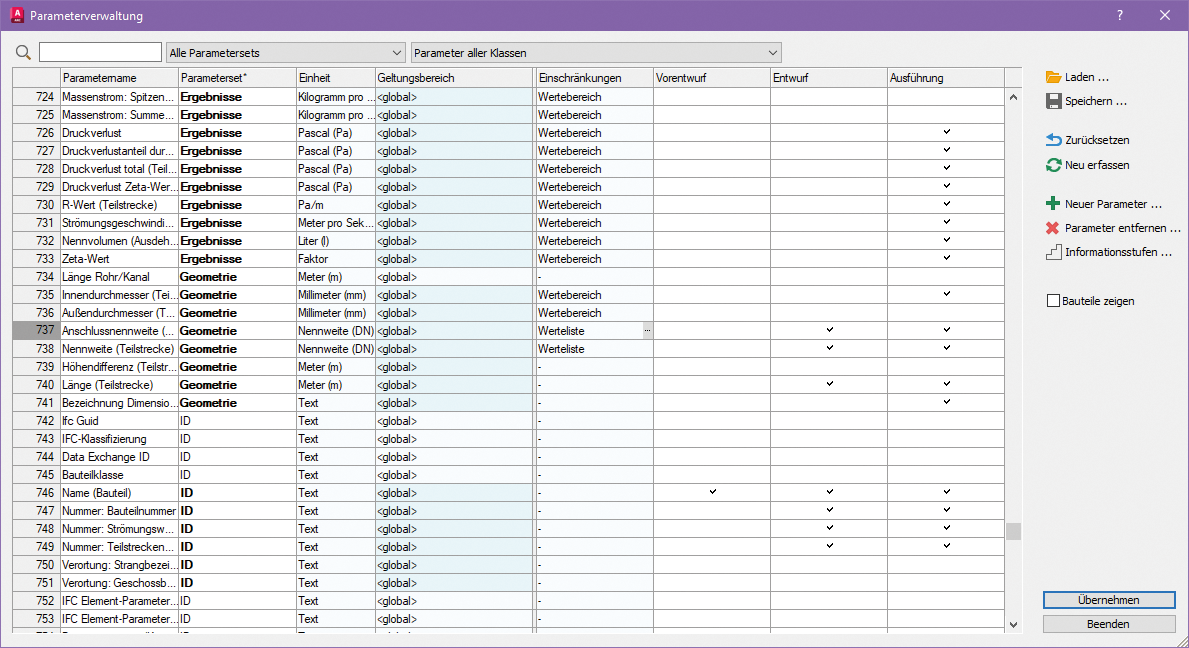
Task: Click the Zurücksetzen undo arrow icon
Action: 1053,140
